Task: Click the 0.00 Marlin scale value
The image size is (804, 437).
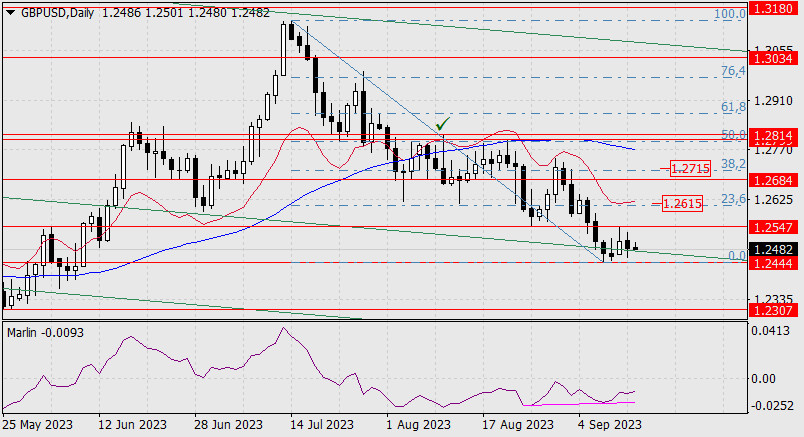Action: click(x=763, y=379)
